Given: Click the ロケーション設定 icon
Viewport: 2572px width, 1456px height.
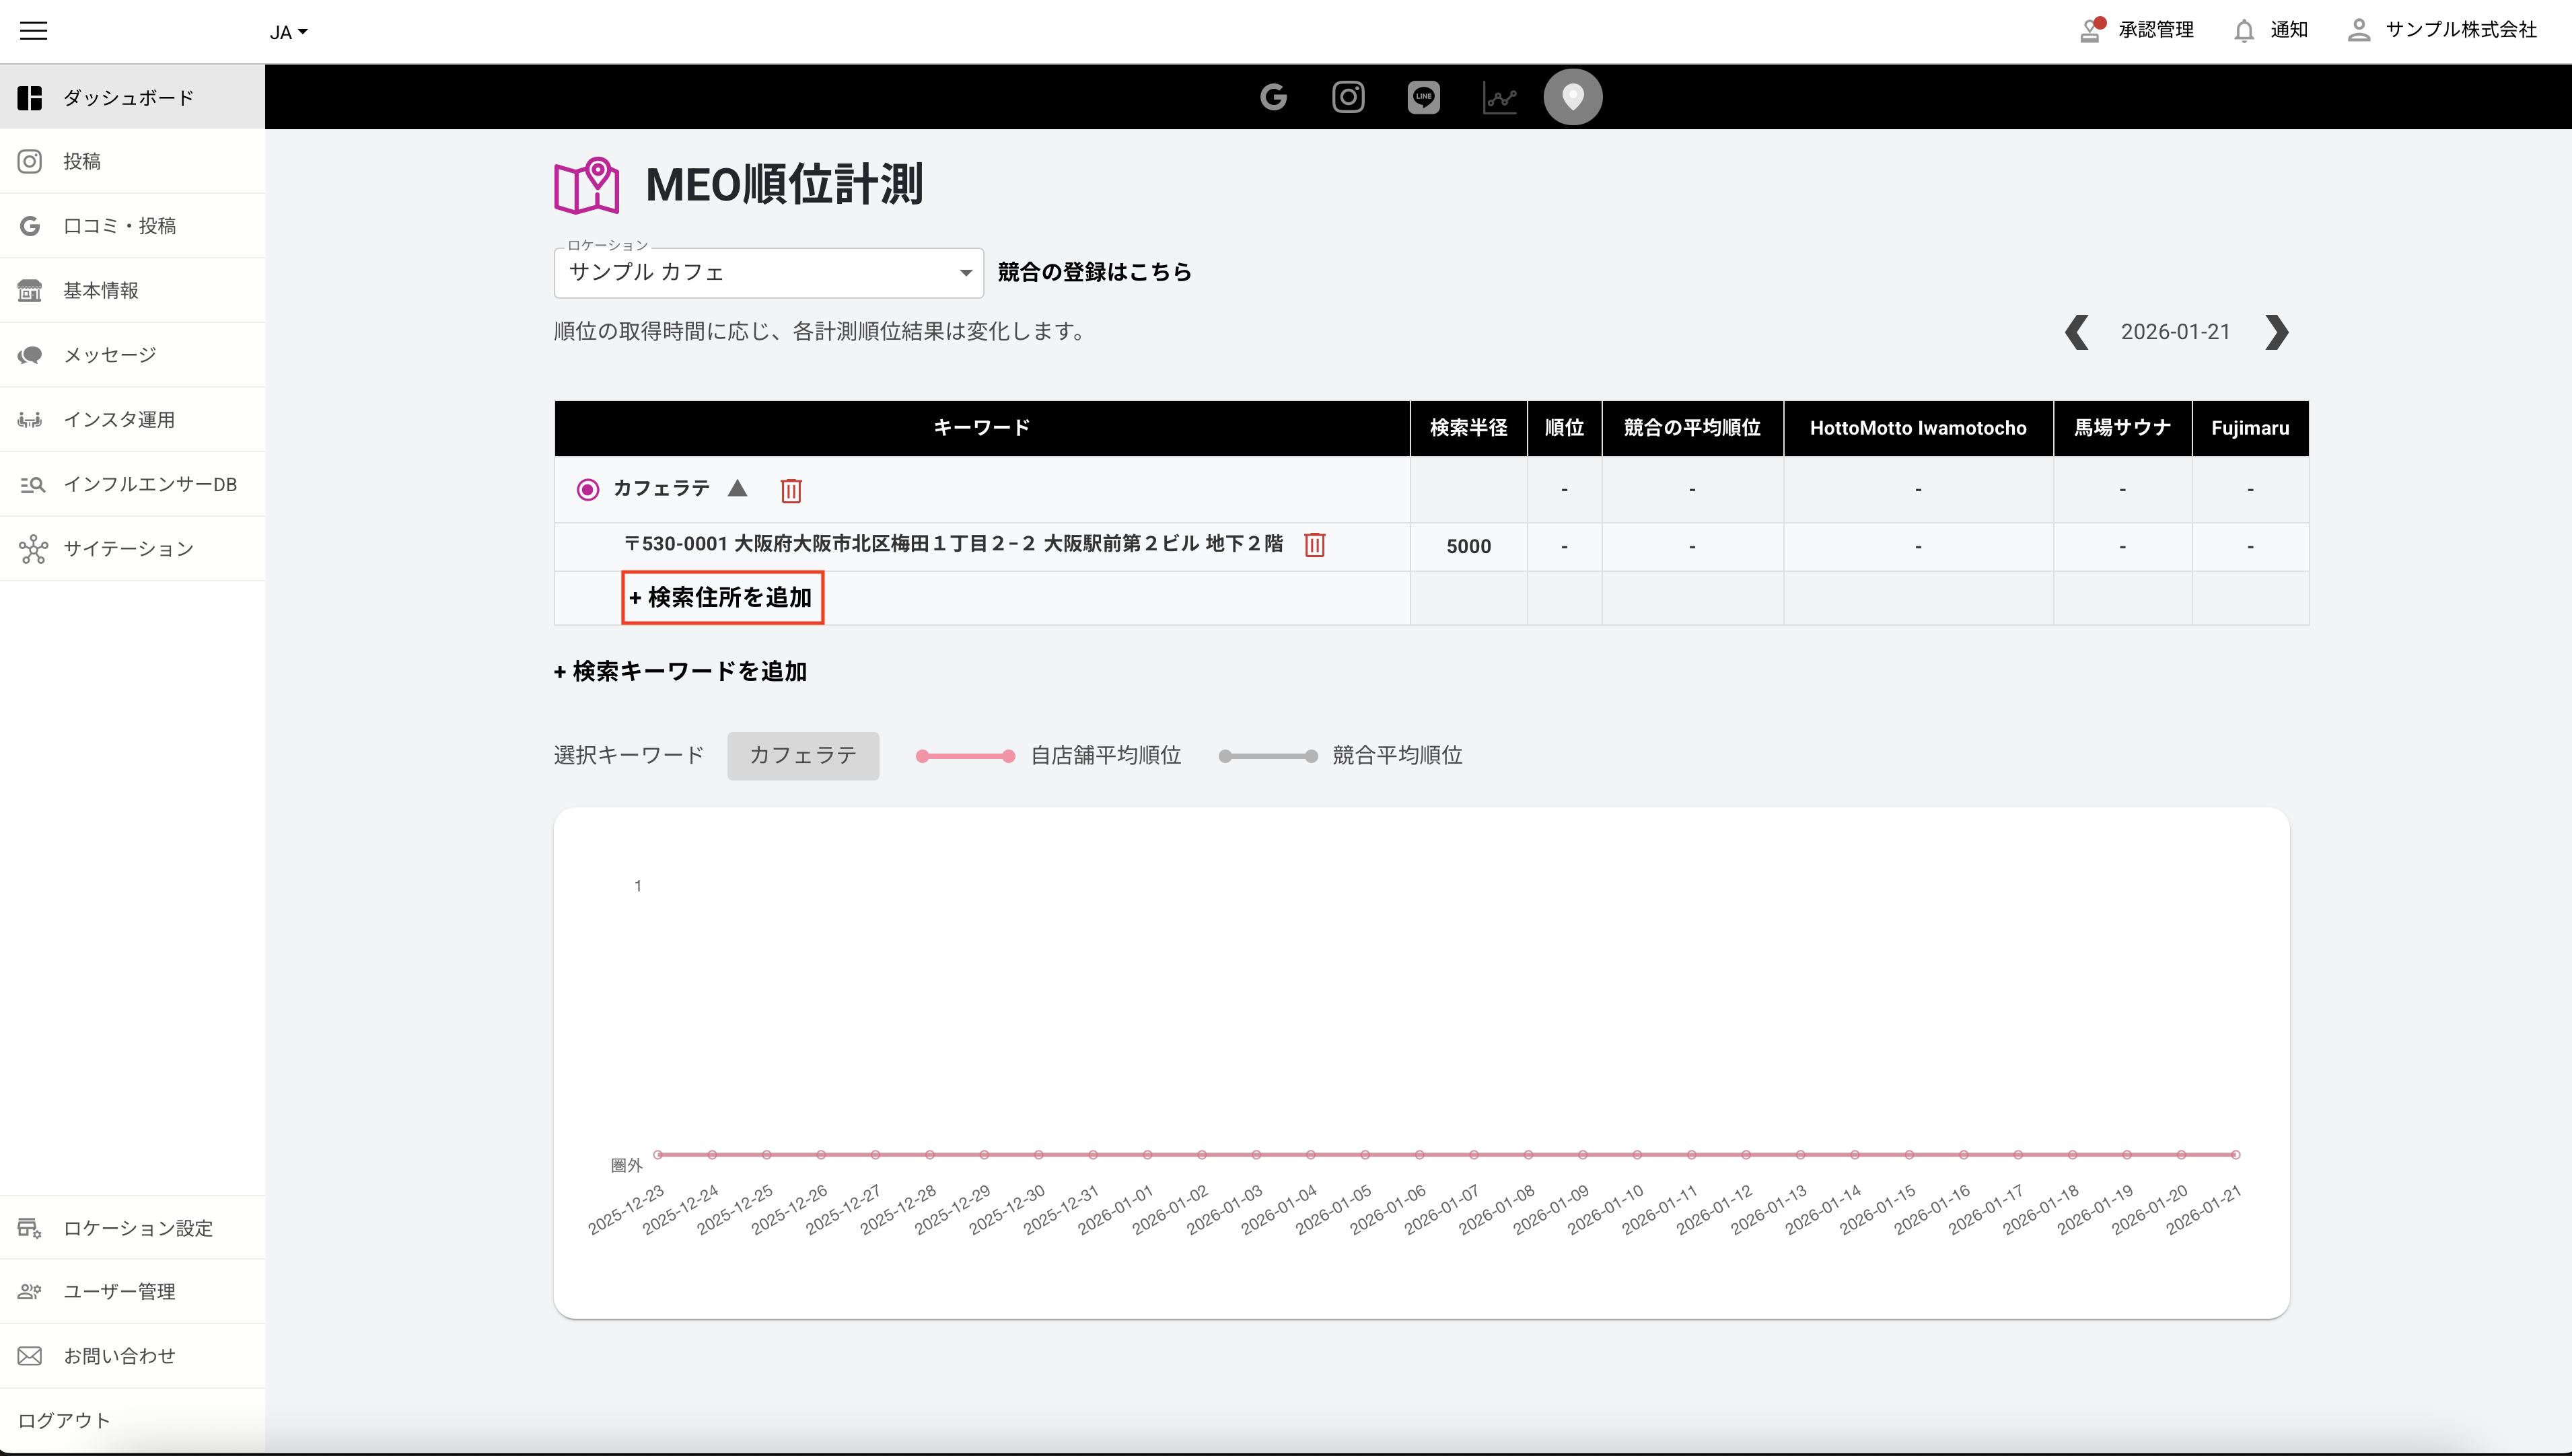Looking at the screenshot, I should click(x=30, y=1228).
